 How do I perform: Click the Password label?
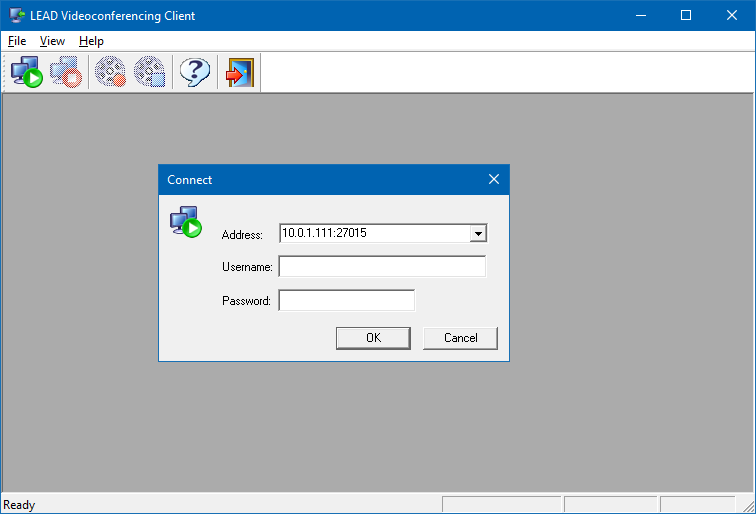246,301
